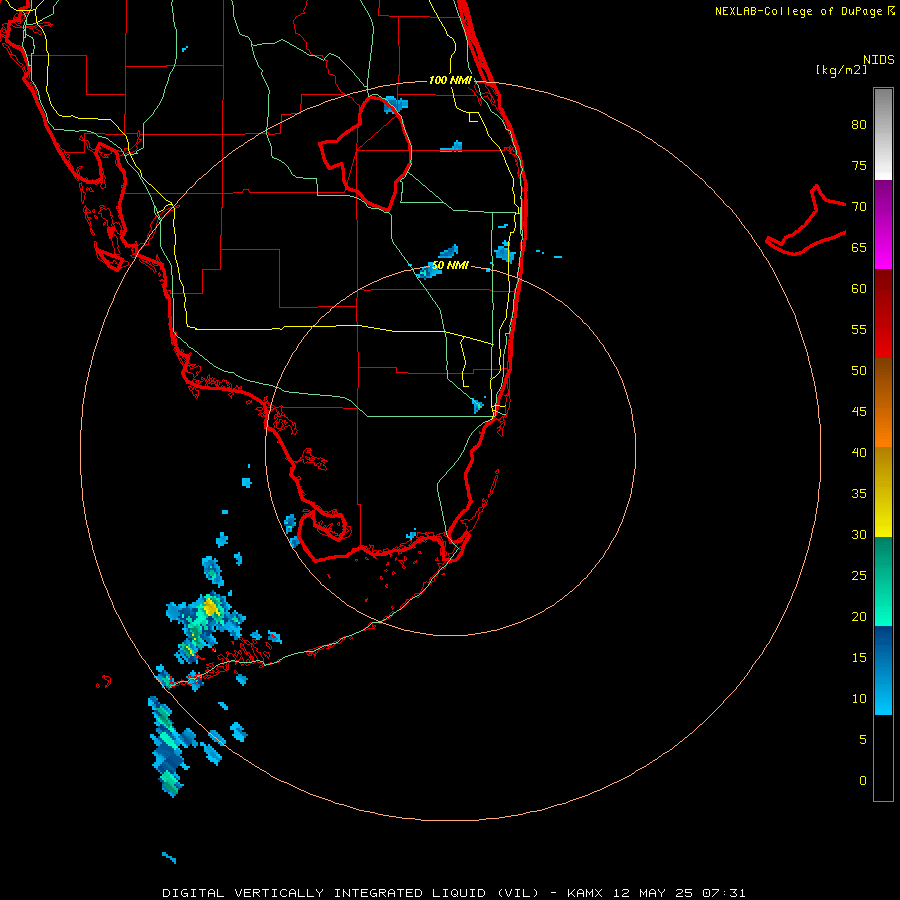900x900 pixels.
Task: Select the 10 tick label on the scale
Action: click(x=859, y=699)
